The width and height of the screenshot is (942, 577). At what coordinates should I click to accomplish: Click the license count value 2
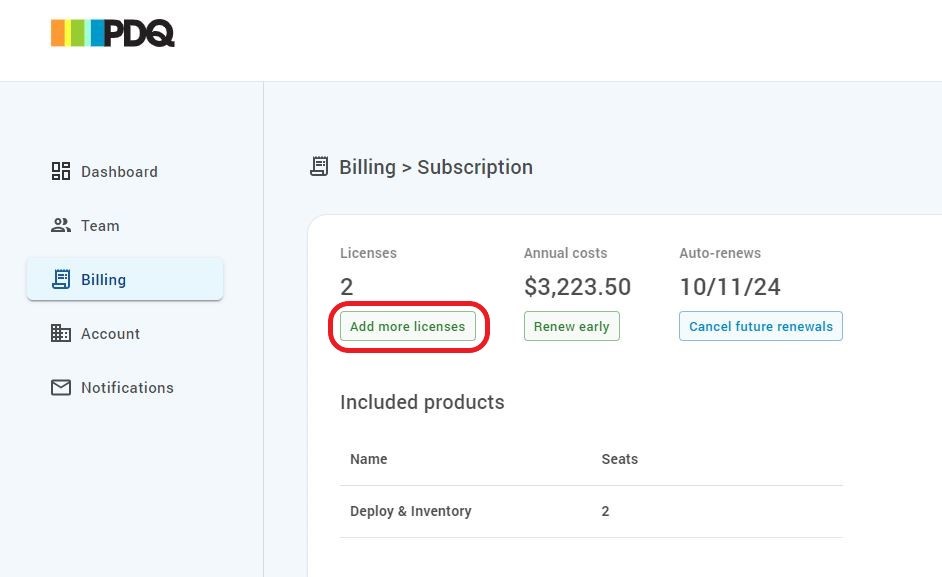pyautogui.click(x=347, y=287)
